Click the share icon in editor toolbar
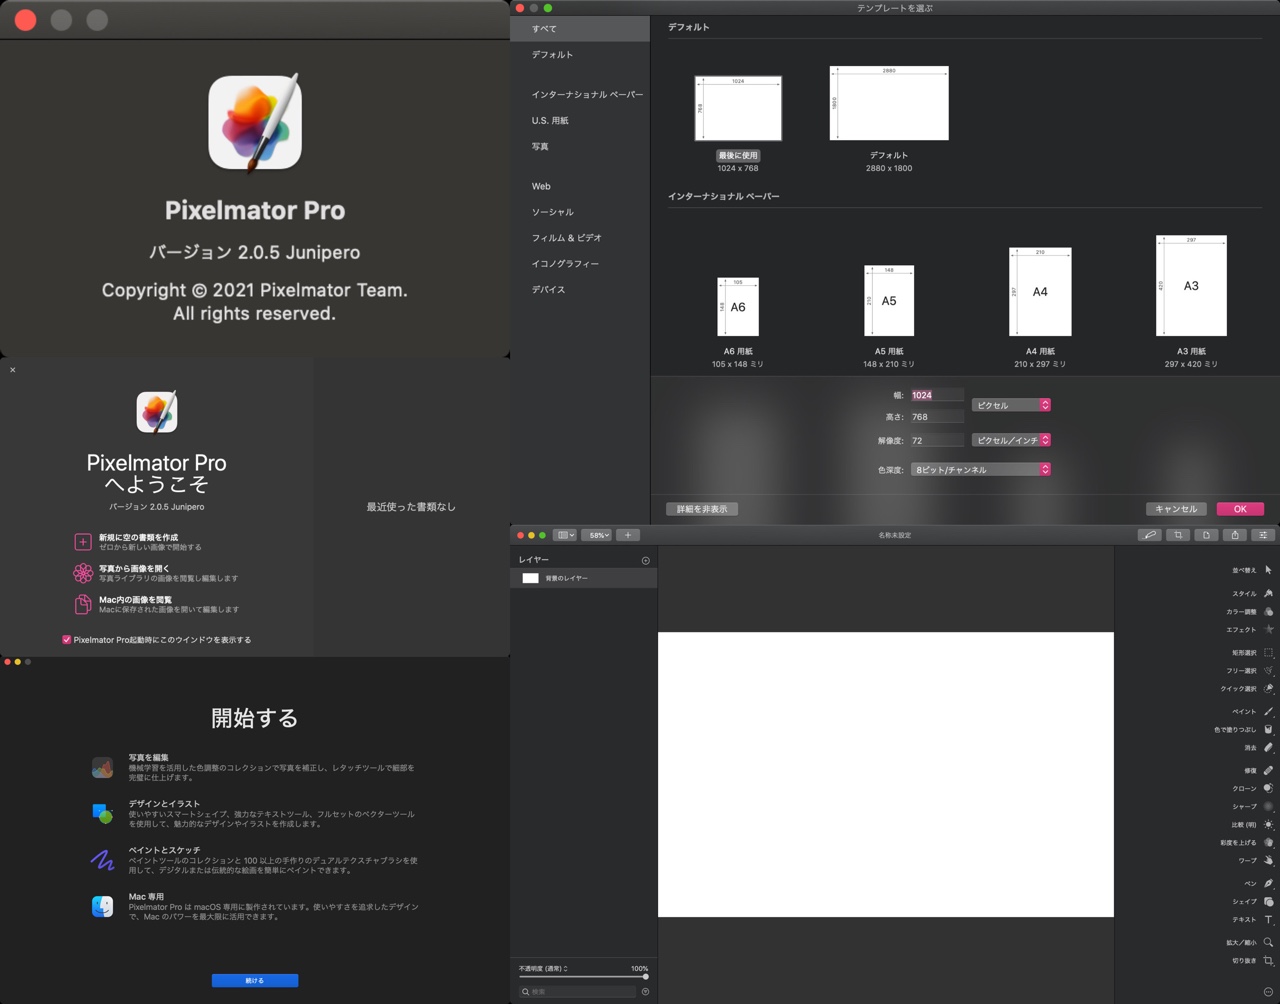The image size is (1280, 1004). tap(1234, 535)
